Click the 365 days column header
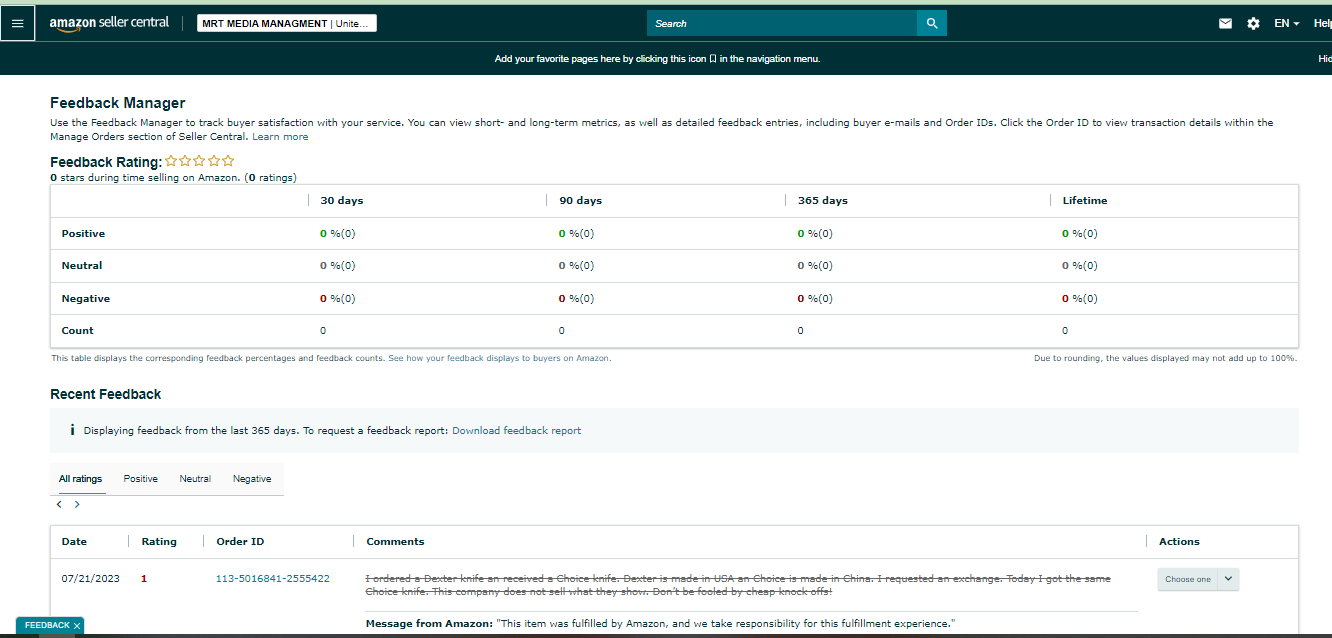Screen dimensions: 1332x638 tap(823, 201)
